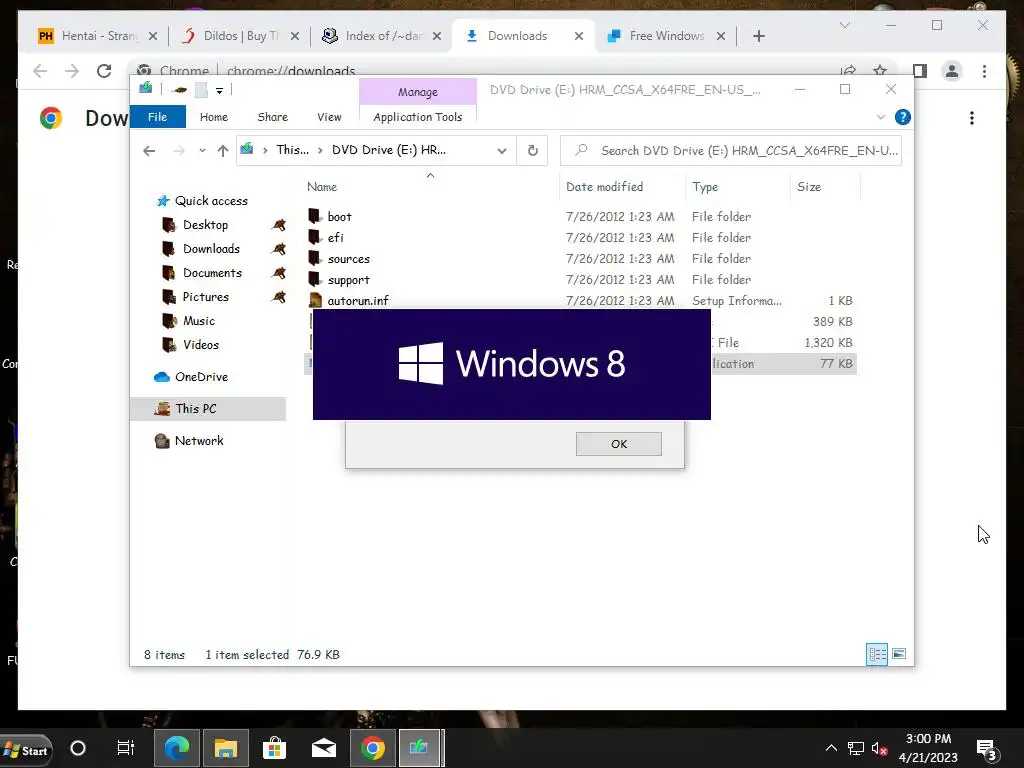The image size is (1024, 768).
Task: Open Explorer help question mark icon
Action: click(903, 117)
